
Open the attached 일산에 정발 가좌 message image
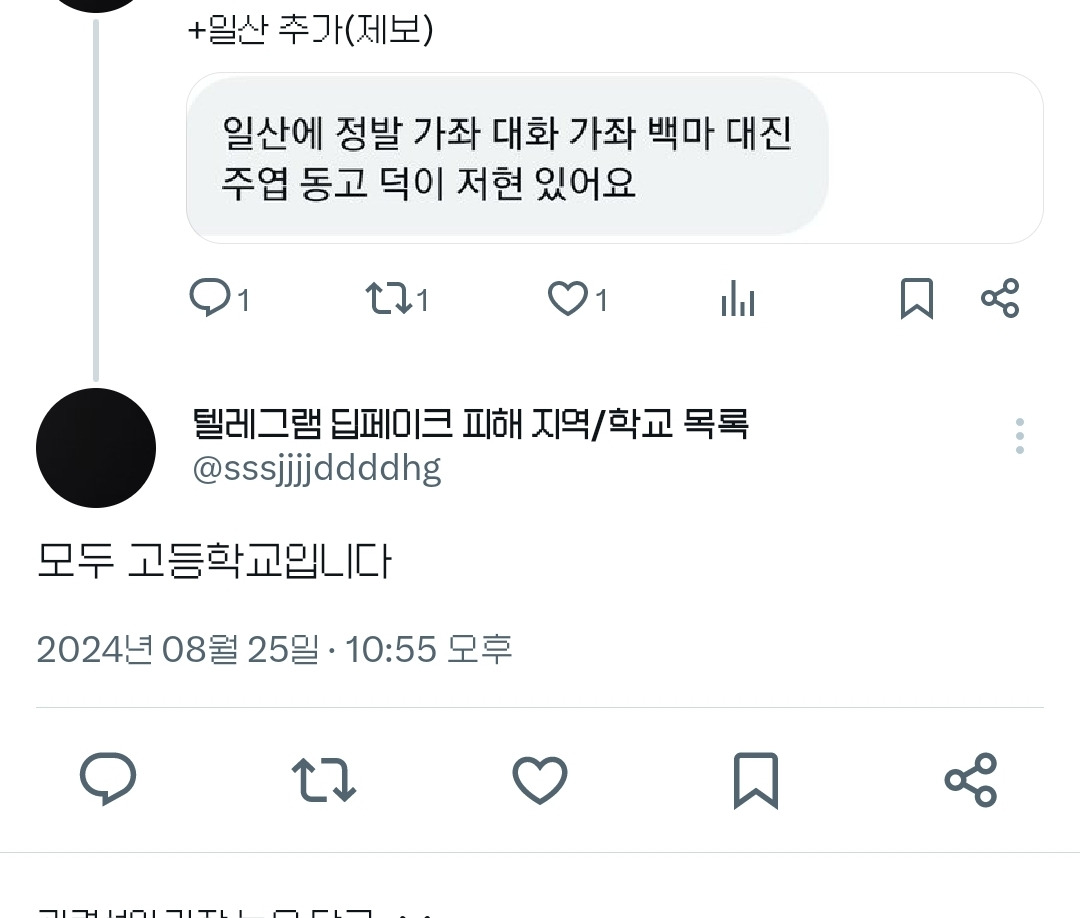point(614,158)
